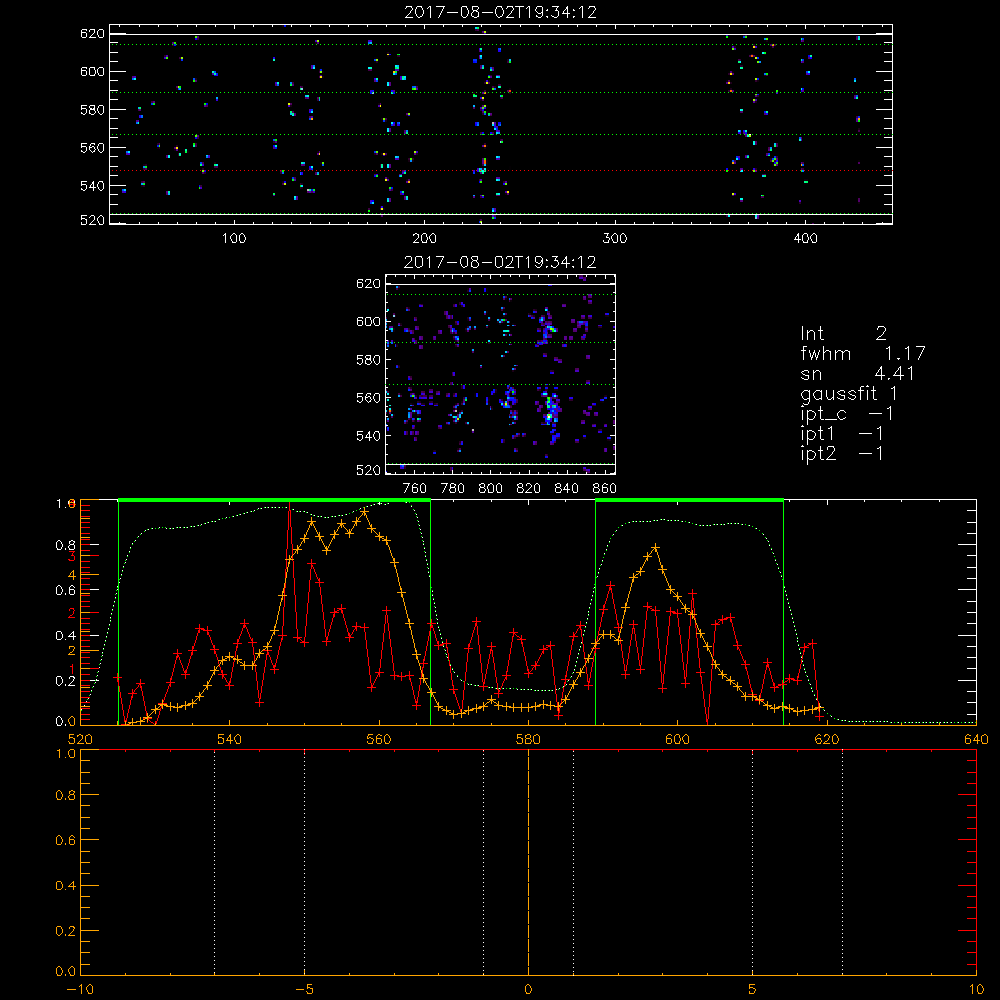Click the -5 x-axis label of bottom plot

304,989
